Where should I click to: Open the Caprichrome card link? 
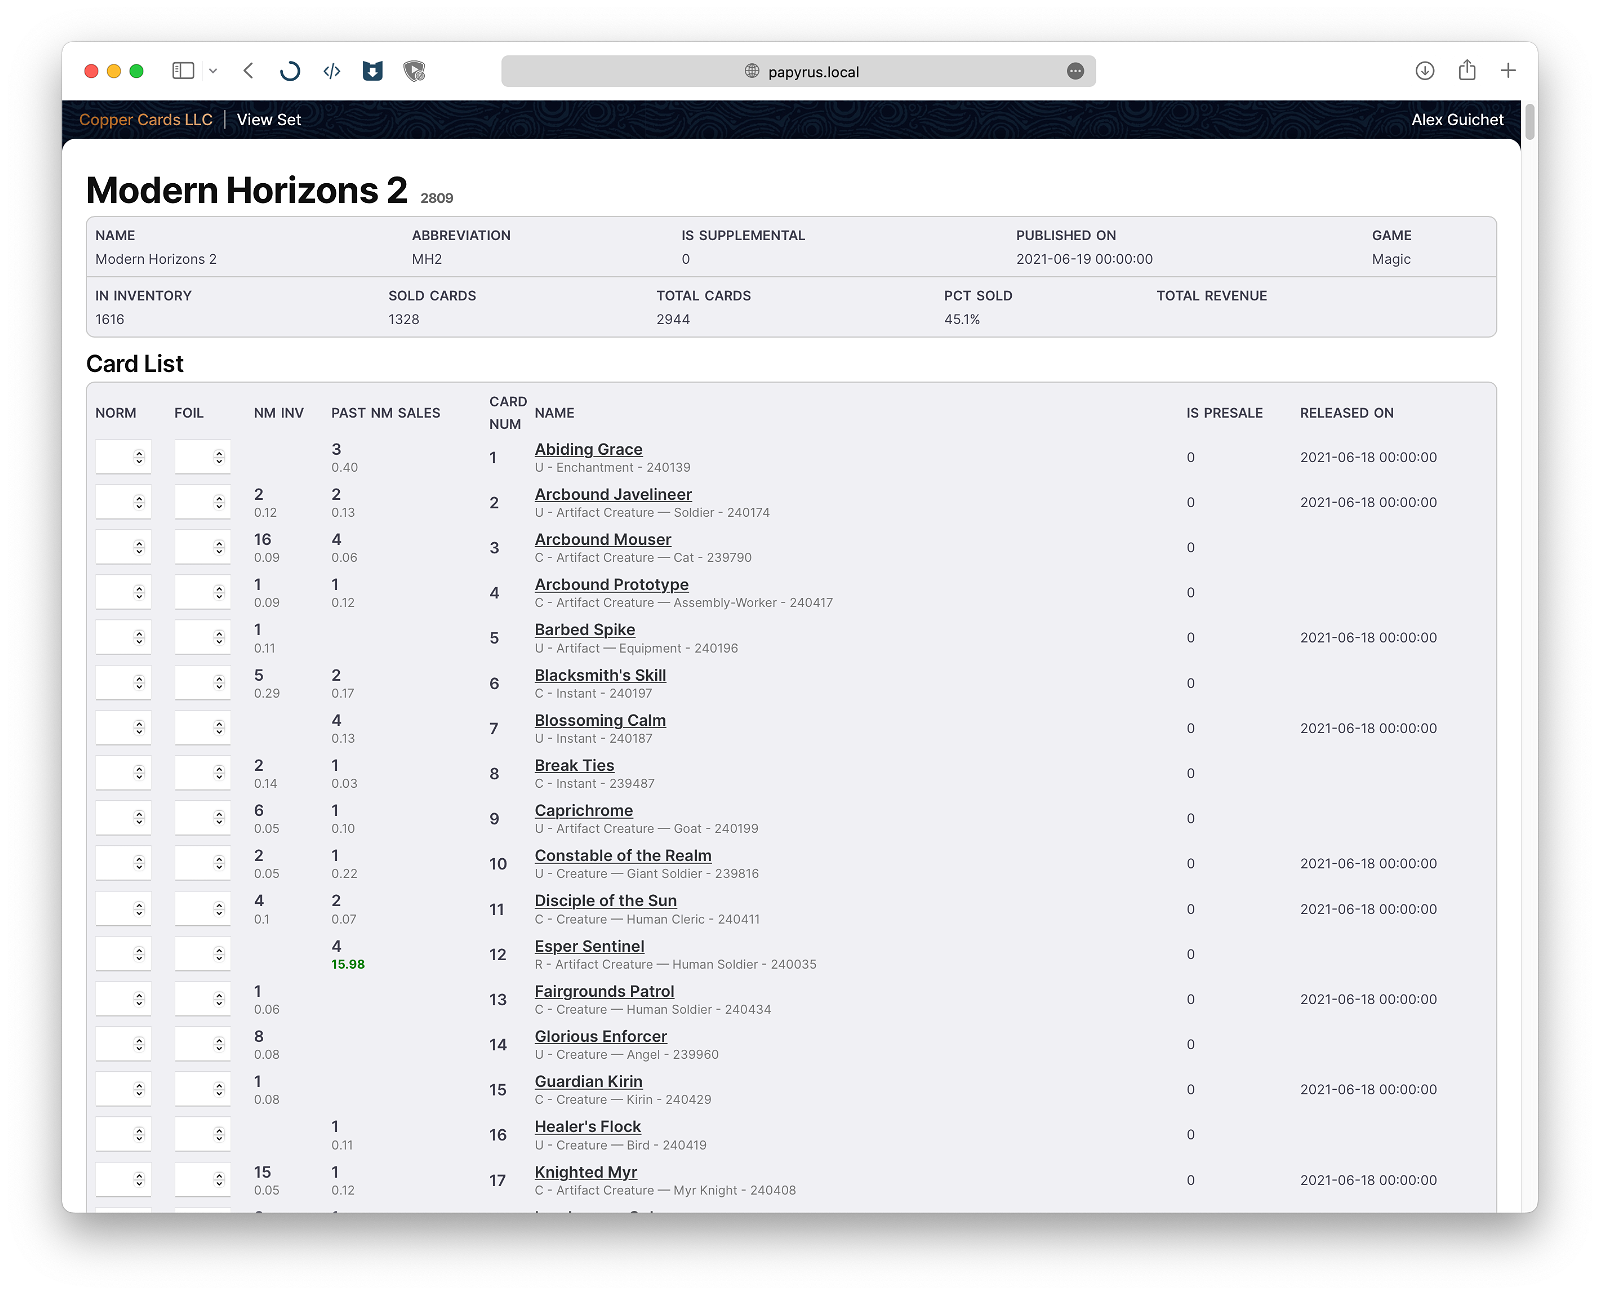tap(584, 810)
